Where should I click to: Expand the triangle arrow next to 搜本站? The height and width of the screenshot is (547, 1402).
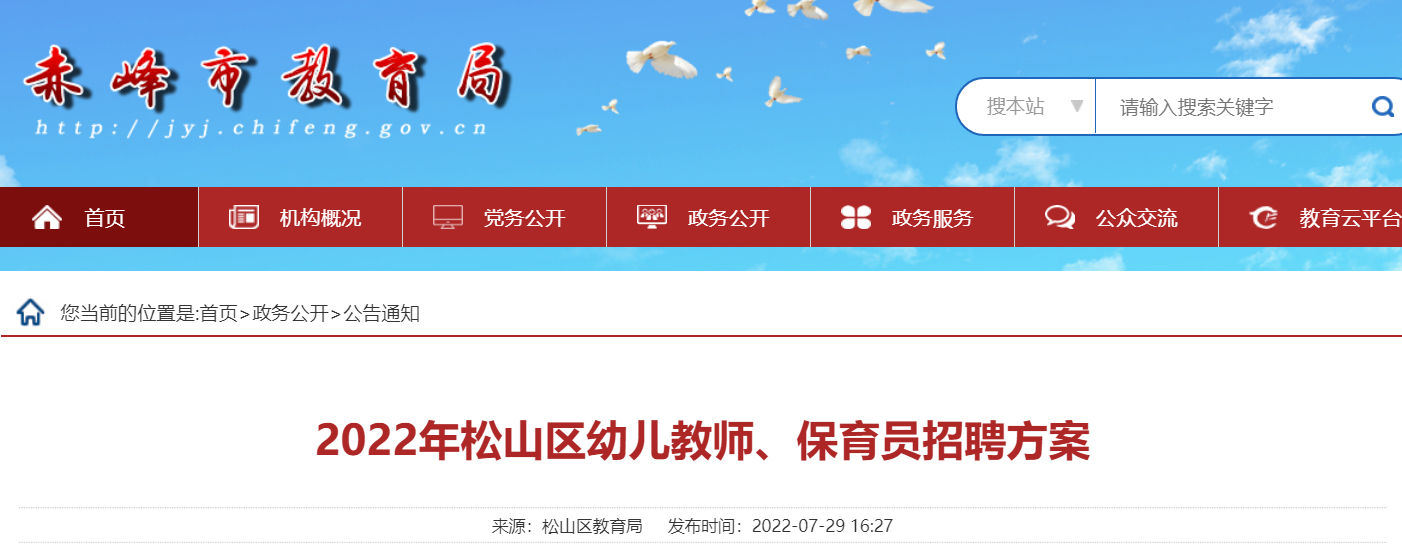click(x=1077, y=106)
